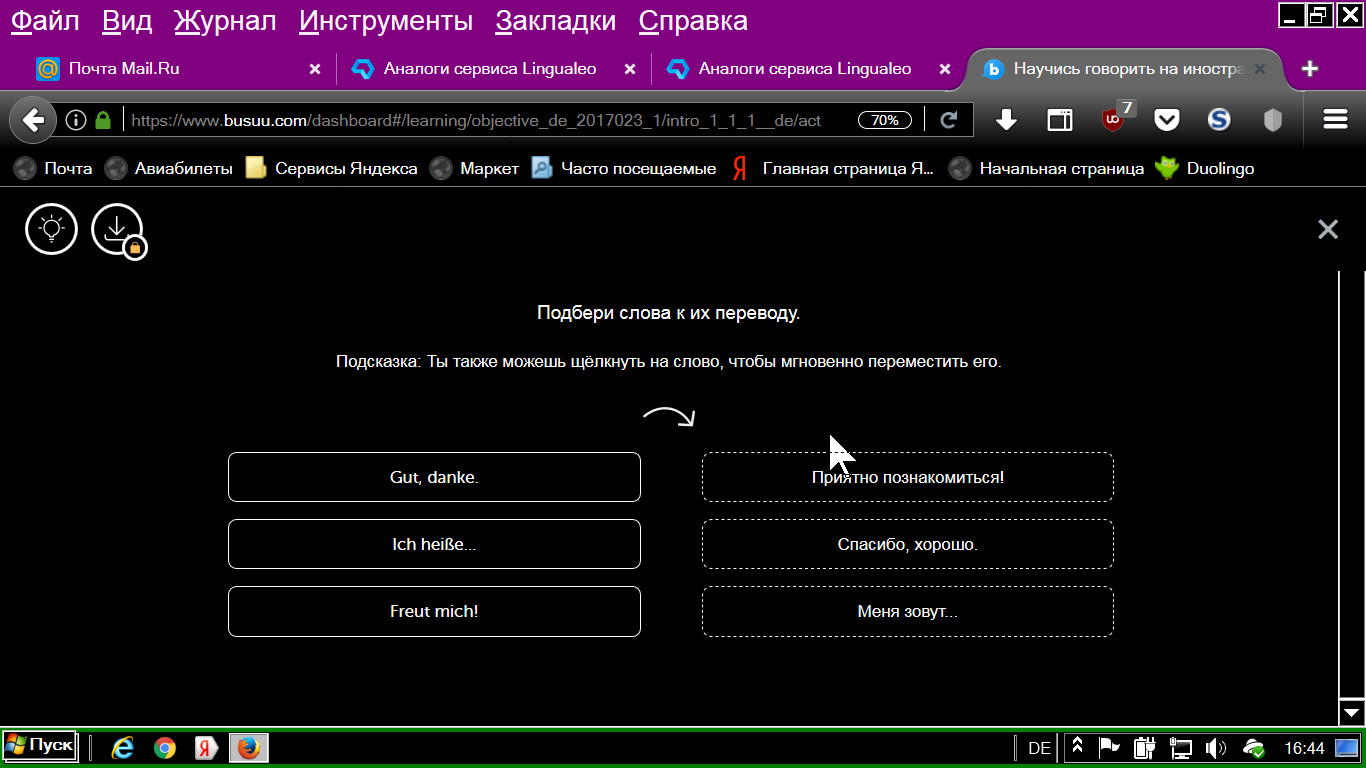Viewport: 1366px width, 768px height.
Task: Pick the 'Freut mich!' word card
Action: point(434,611)
